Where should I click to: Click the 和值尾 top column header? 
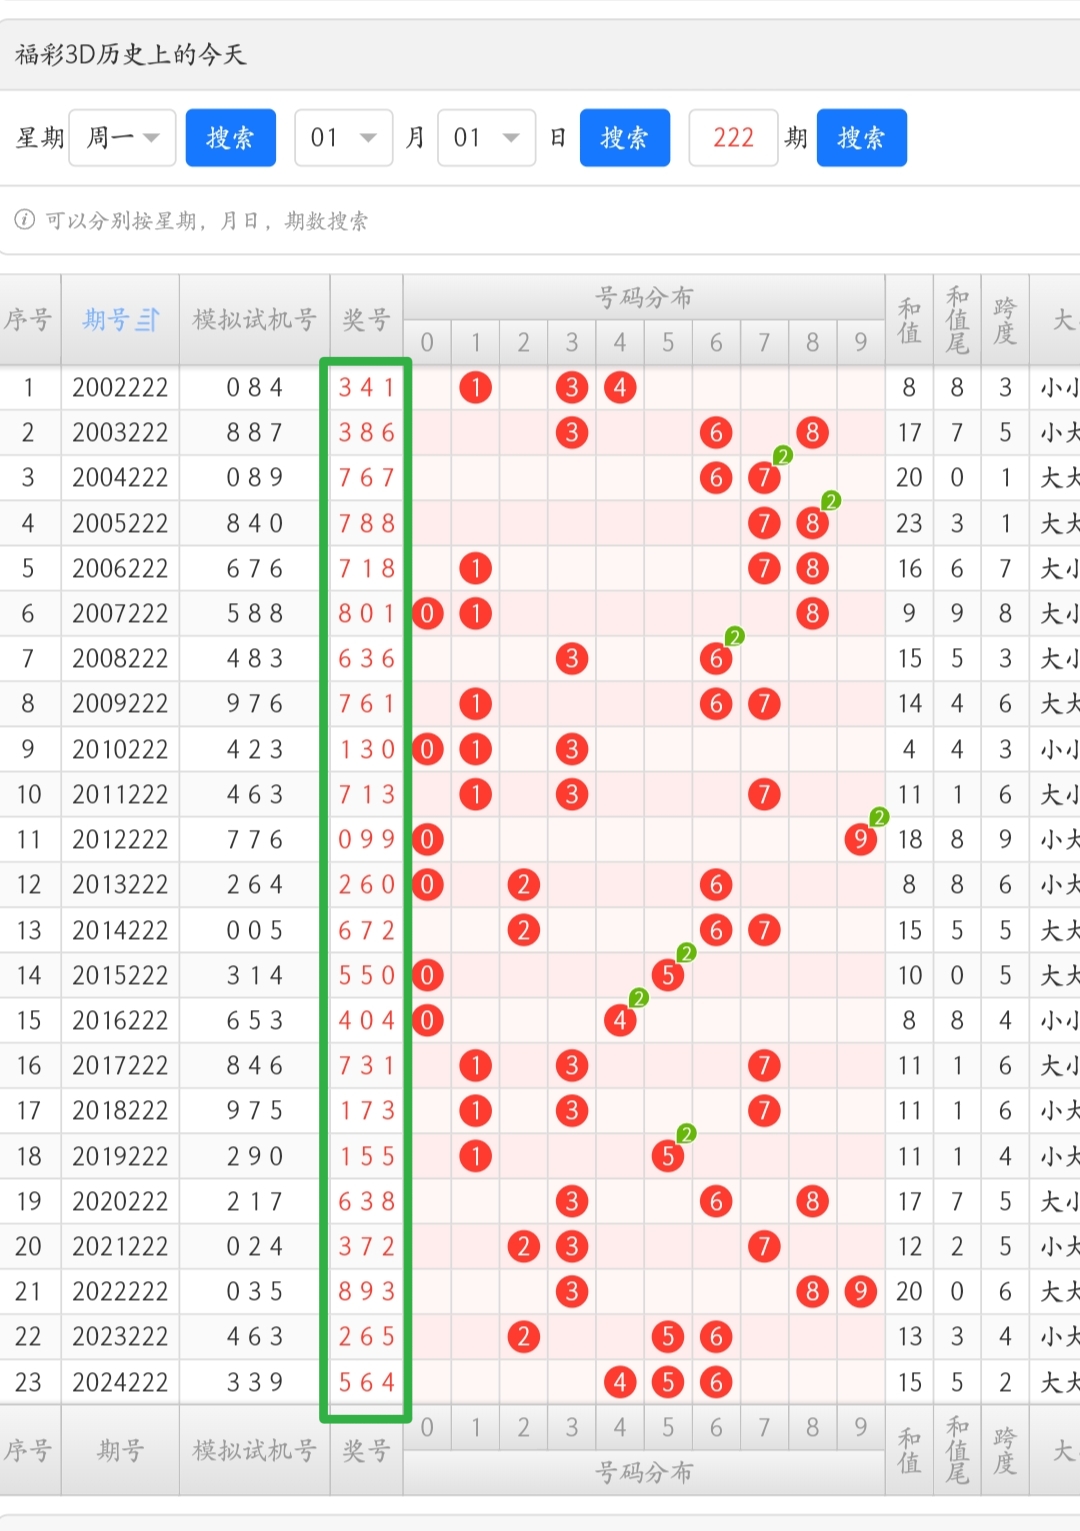pos(957,320)
